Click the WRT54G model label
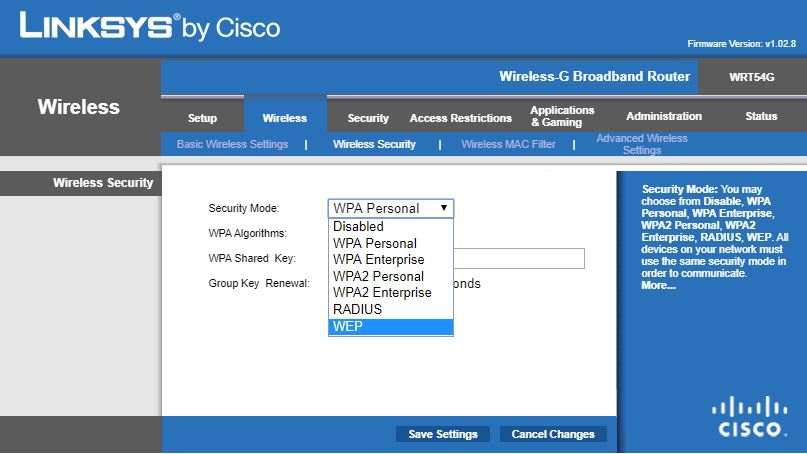Screen dimensions: 807x454 click(x=751, y=77)
